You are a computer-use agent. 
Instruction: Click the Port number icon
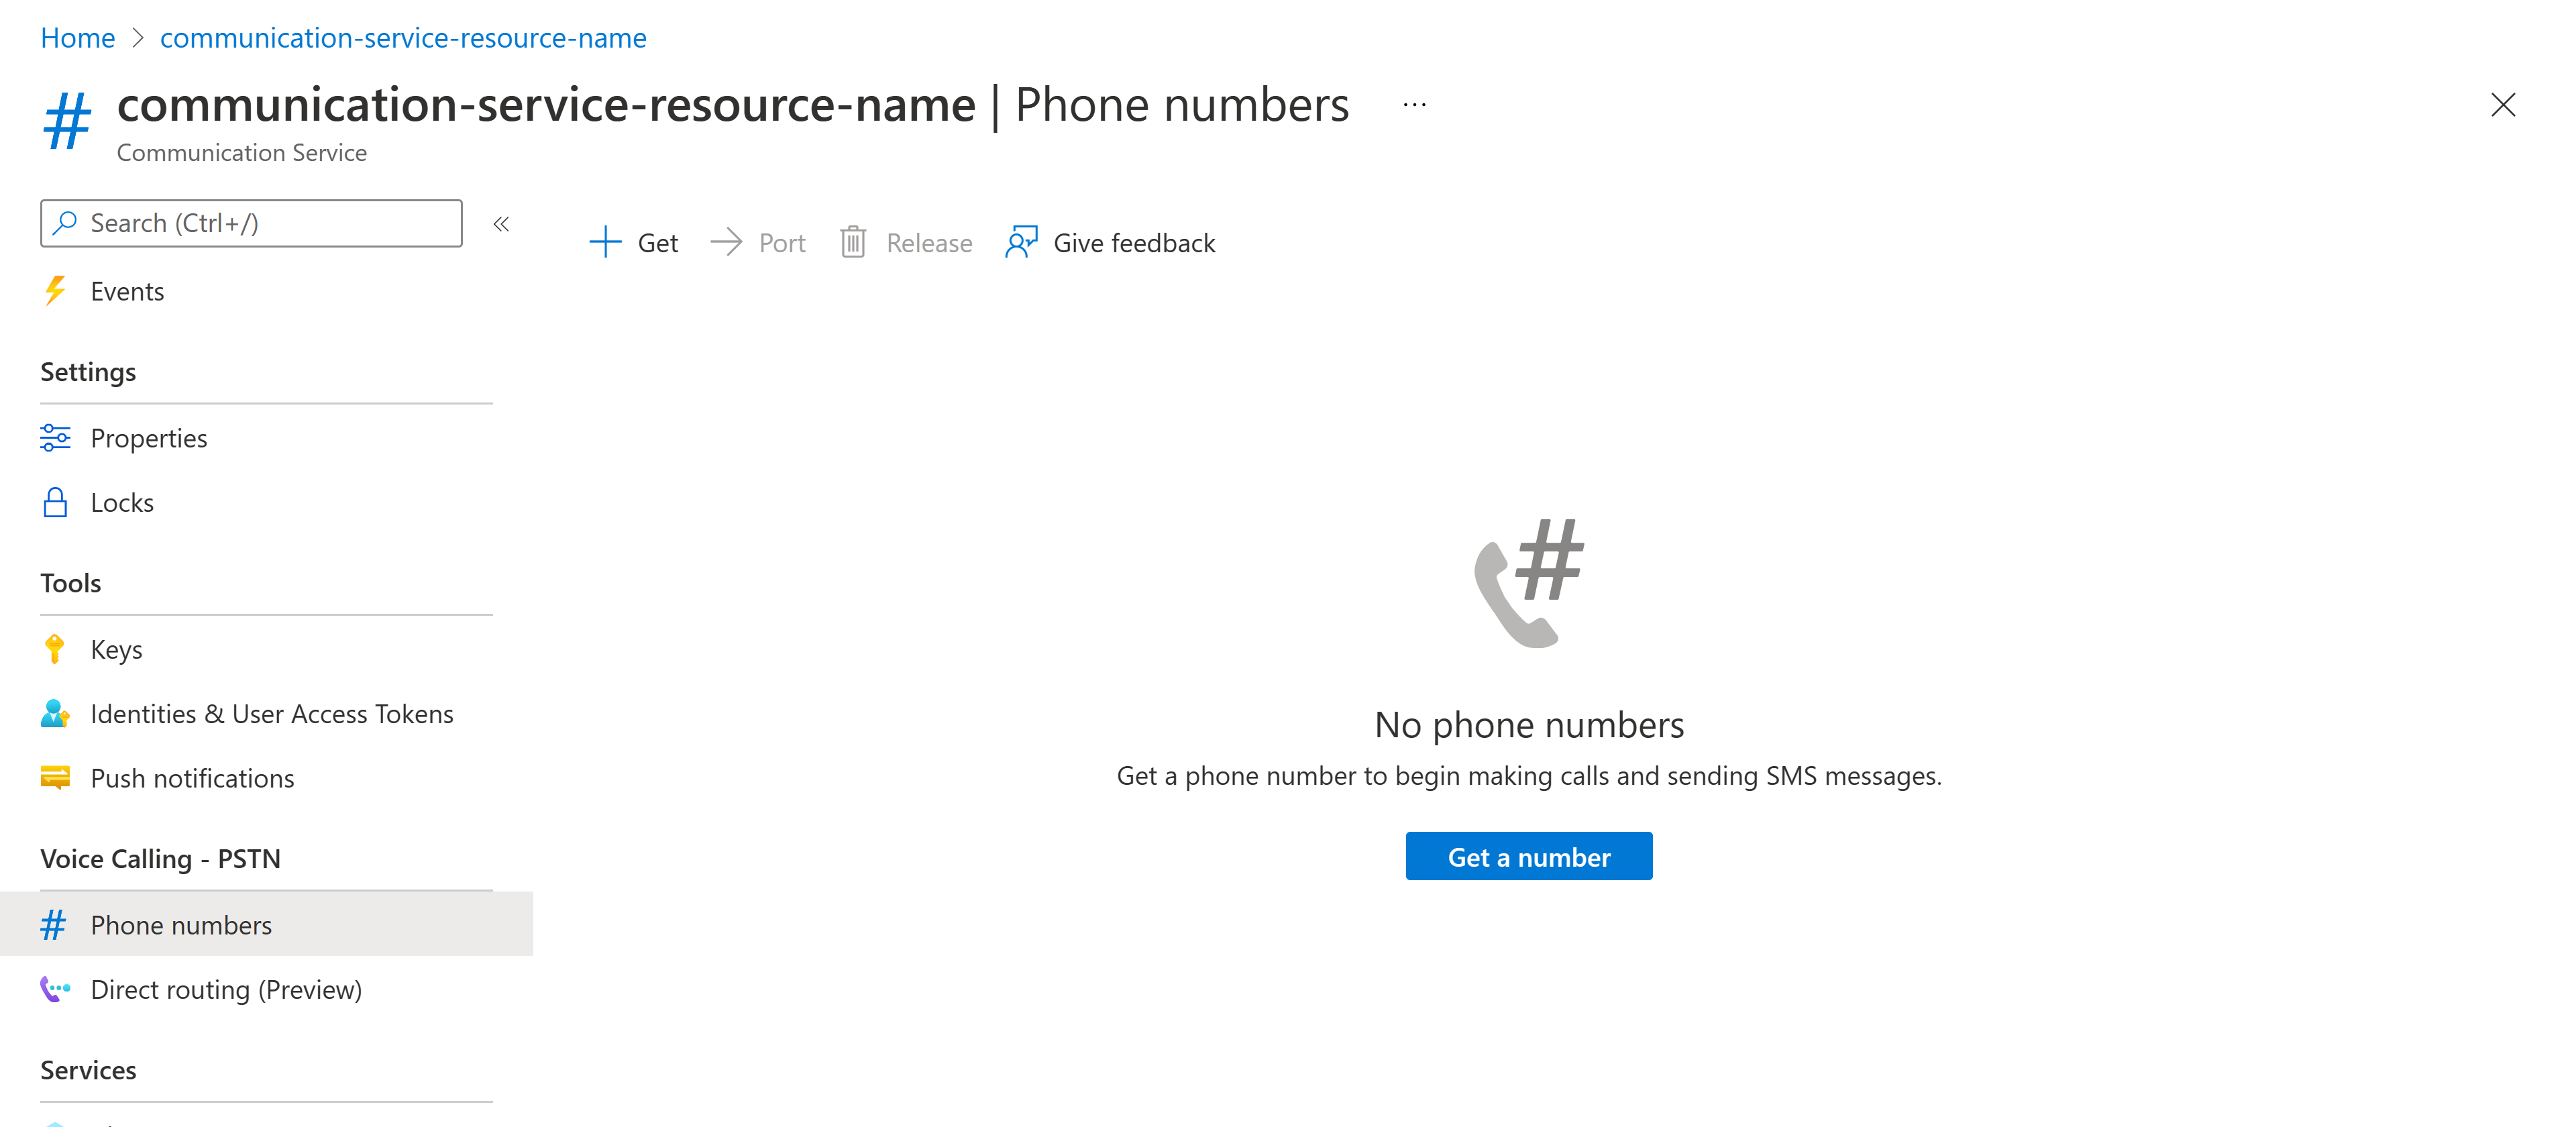pyautogui.click(x=726, y=241)
